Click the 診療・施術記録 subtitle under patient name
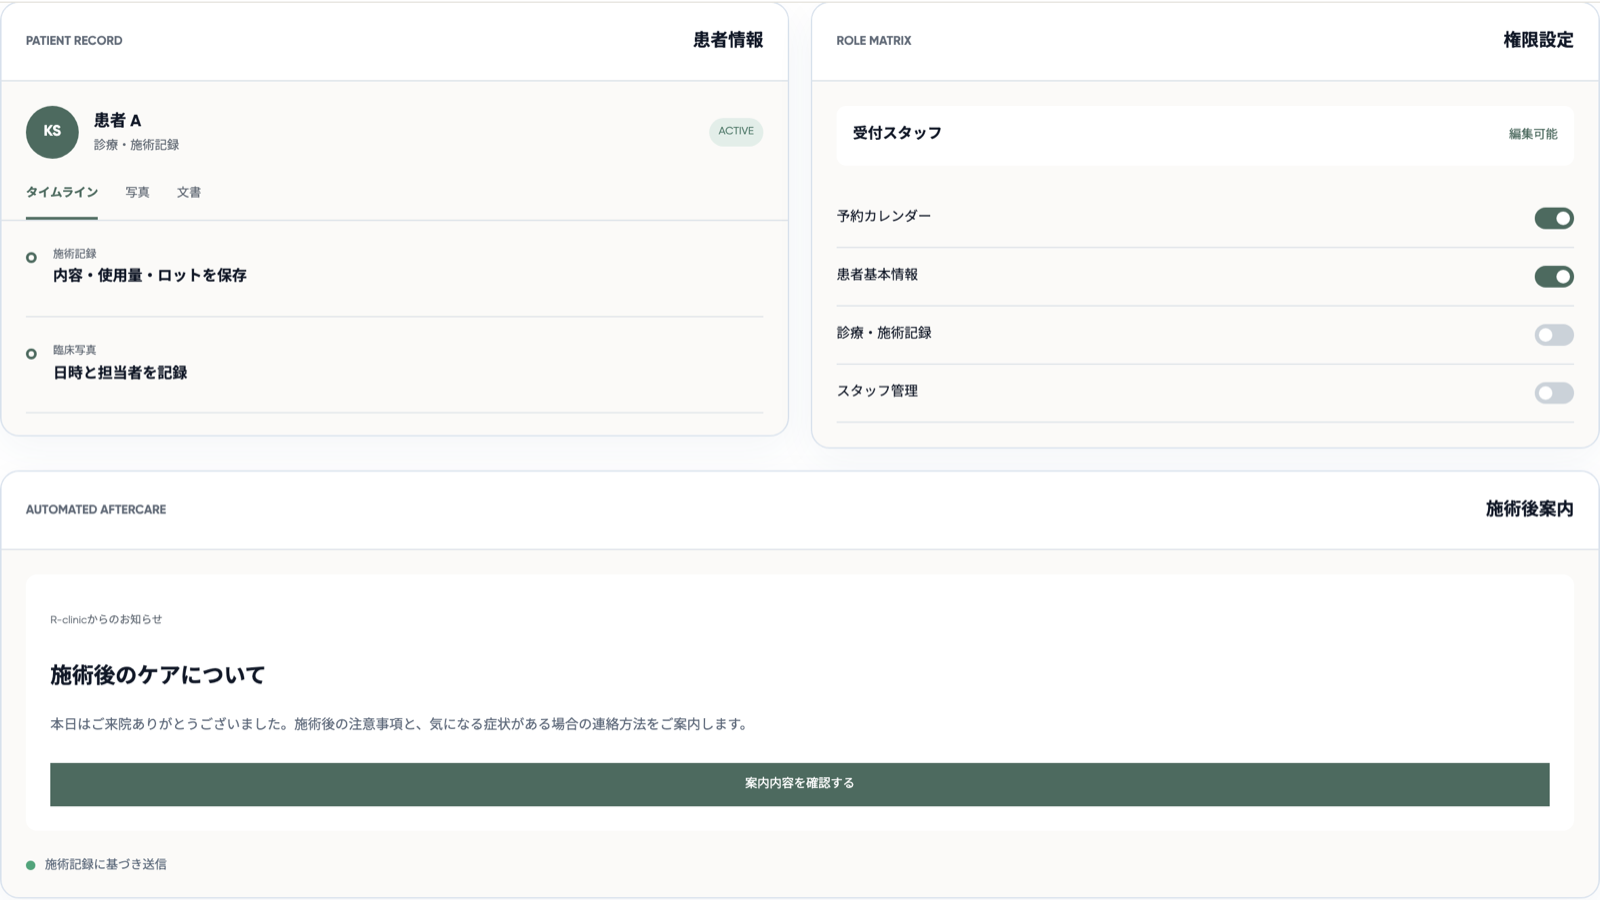This screenshot has width=1600, height=900. (x=136, y=145)
